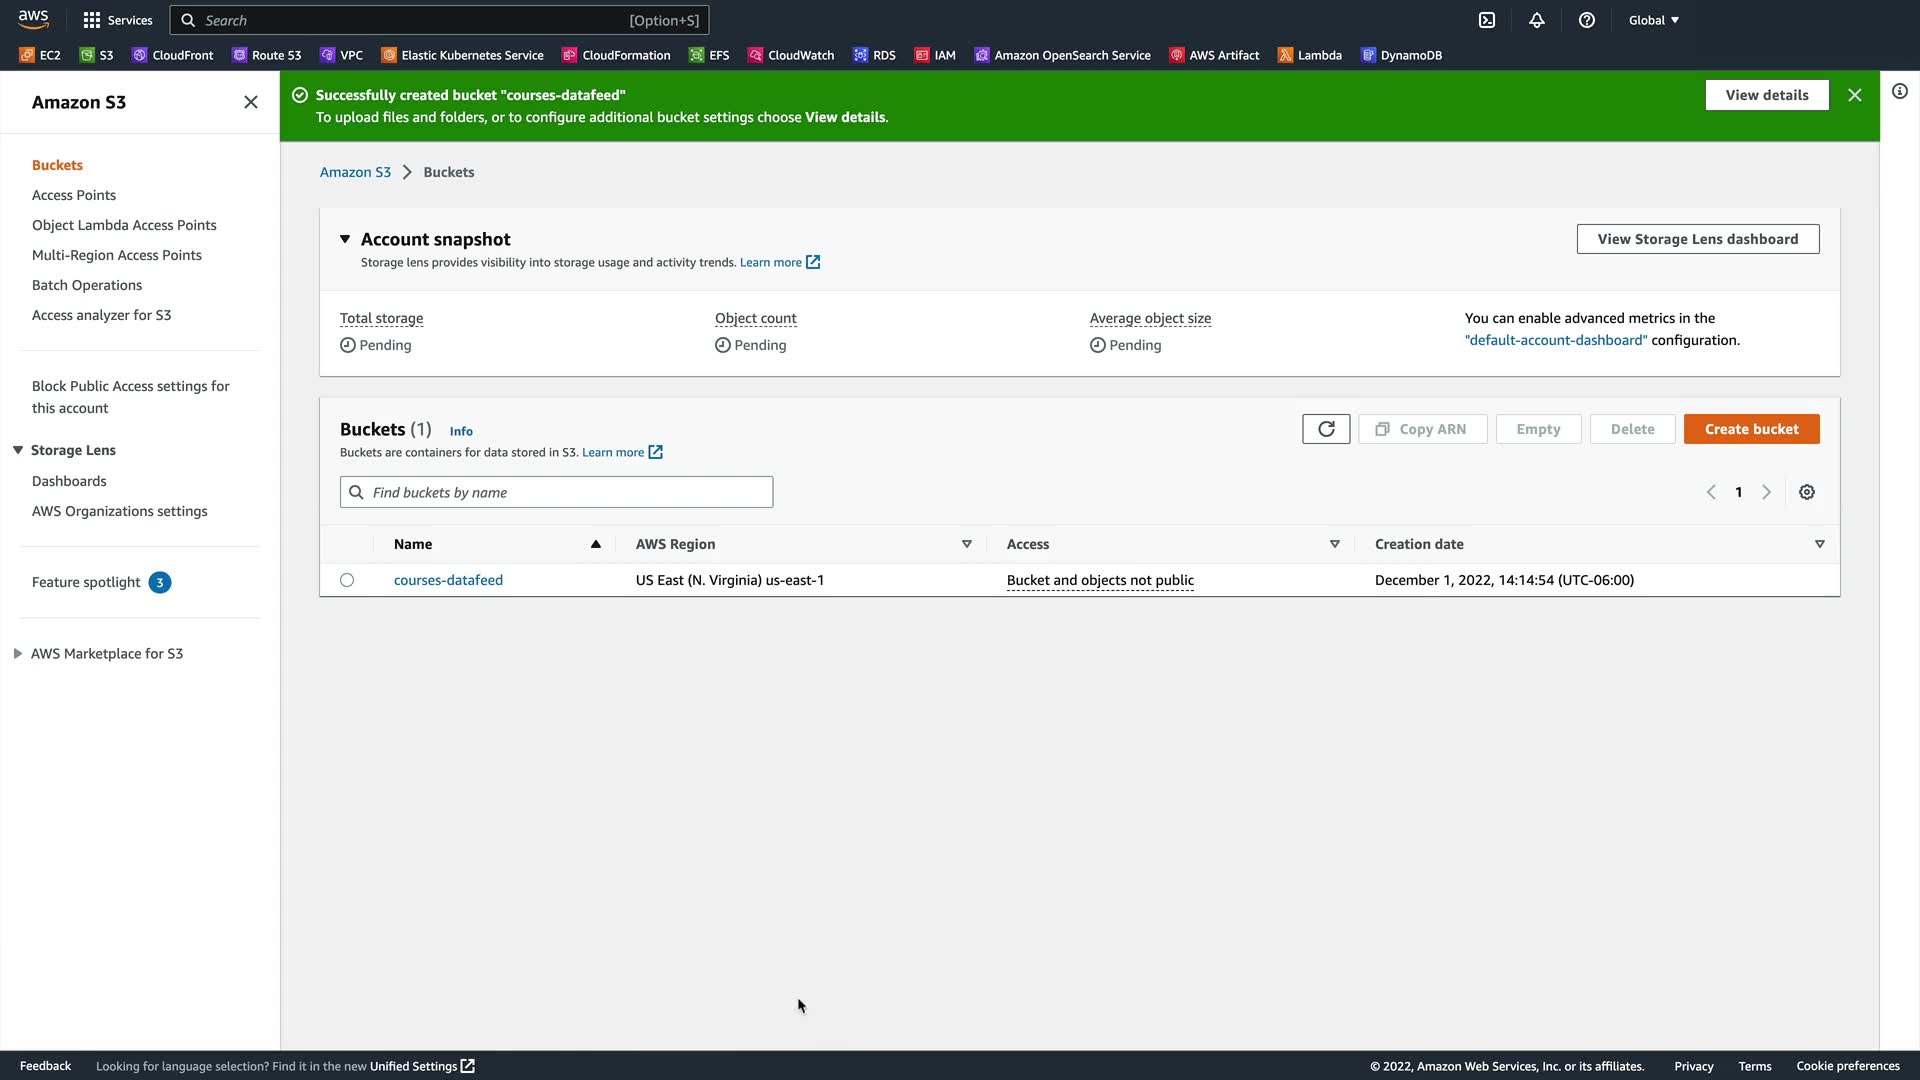
Task: Open bucket table preferences gear
Action: [1807, 492]
